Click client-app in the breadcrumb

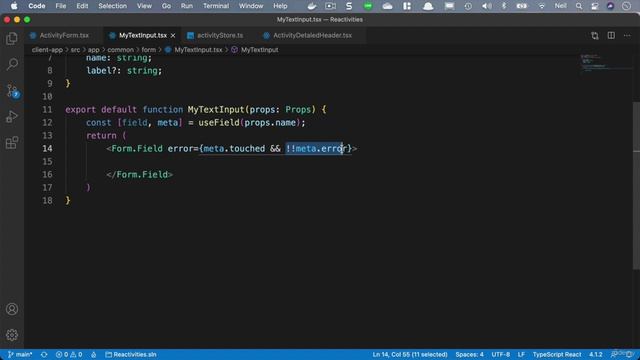(47, 50)
